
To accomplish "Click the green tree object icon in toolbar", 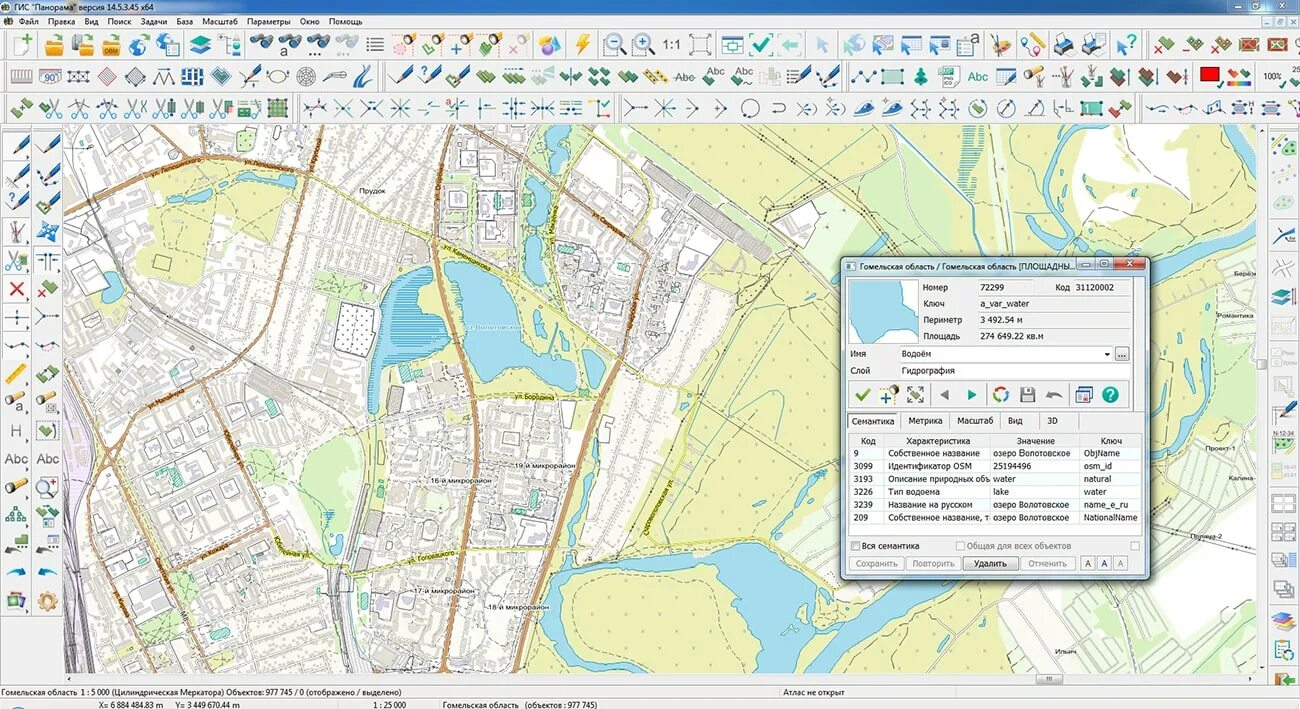I will coord(920,76).
